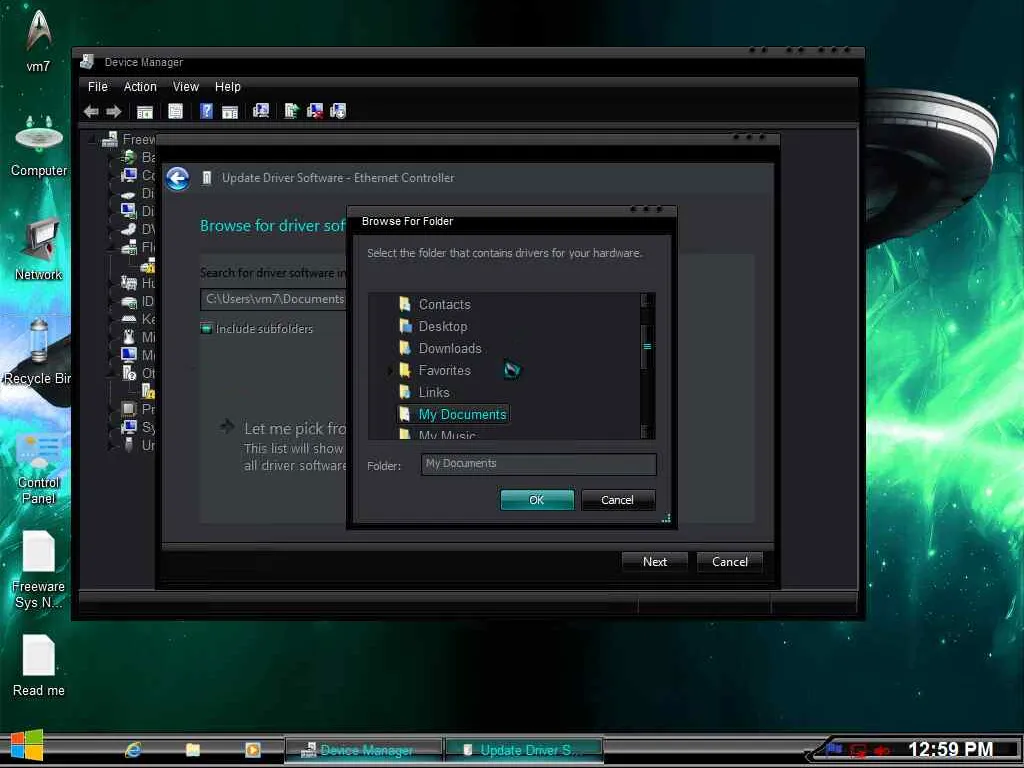Viewport: 1024px width, 768px height.
Task: Open the Action menu
Action: (x=140, y=86)
